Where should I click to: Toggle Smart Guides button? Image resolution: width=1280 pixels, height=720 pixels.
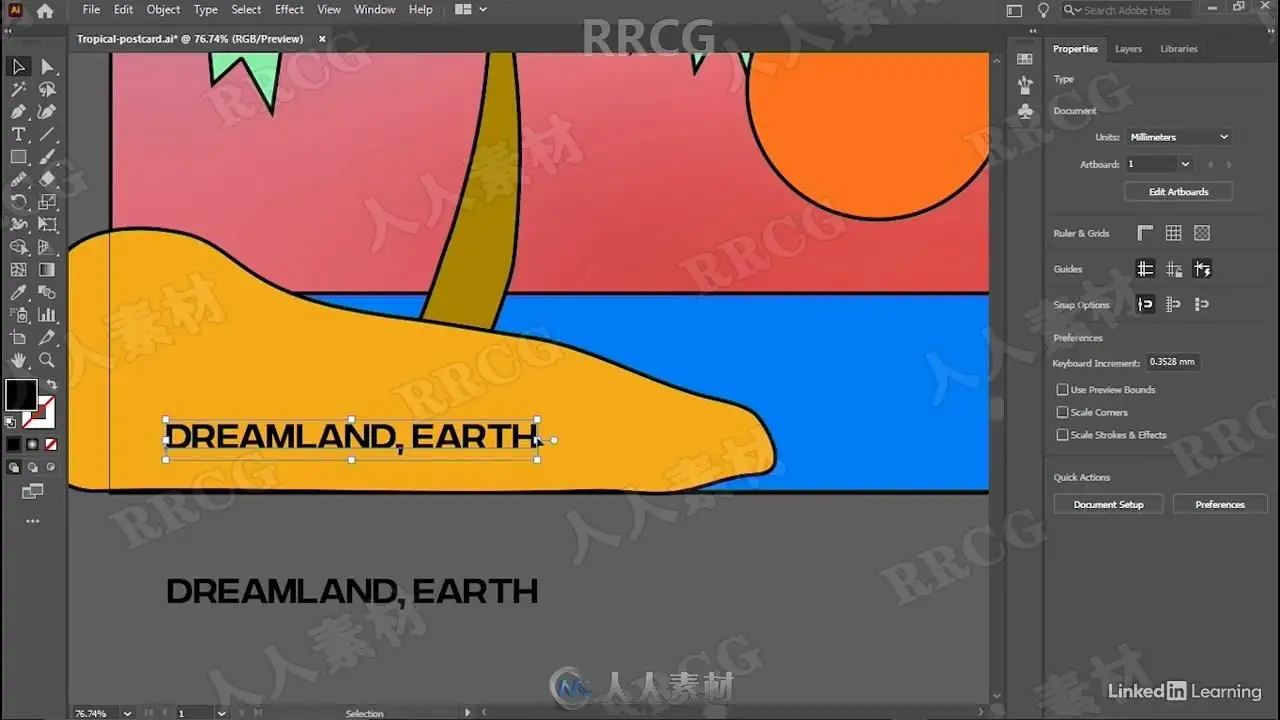click(1202, 269)
